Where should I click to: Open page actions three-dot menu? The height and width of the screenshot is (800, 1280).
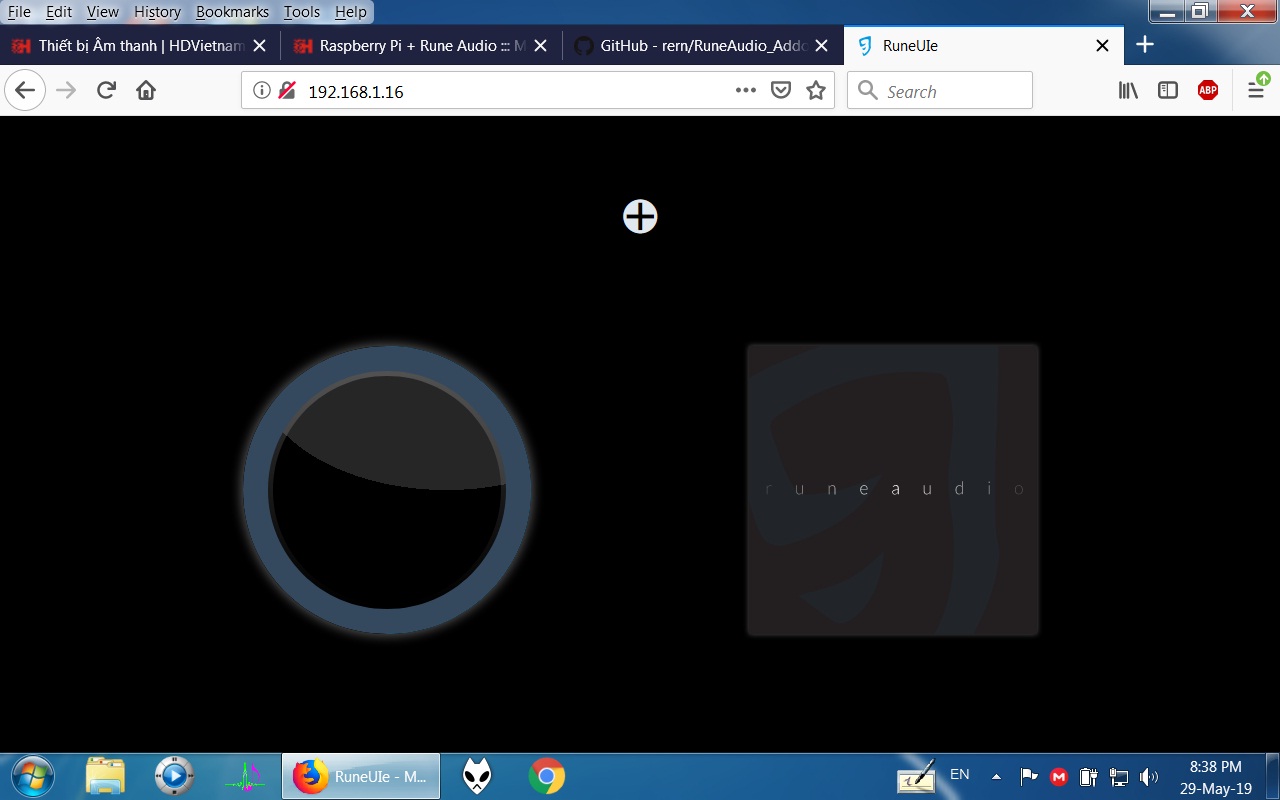click(746, 91)
